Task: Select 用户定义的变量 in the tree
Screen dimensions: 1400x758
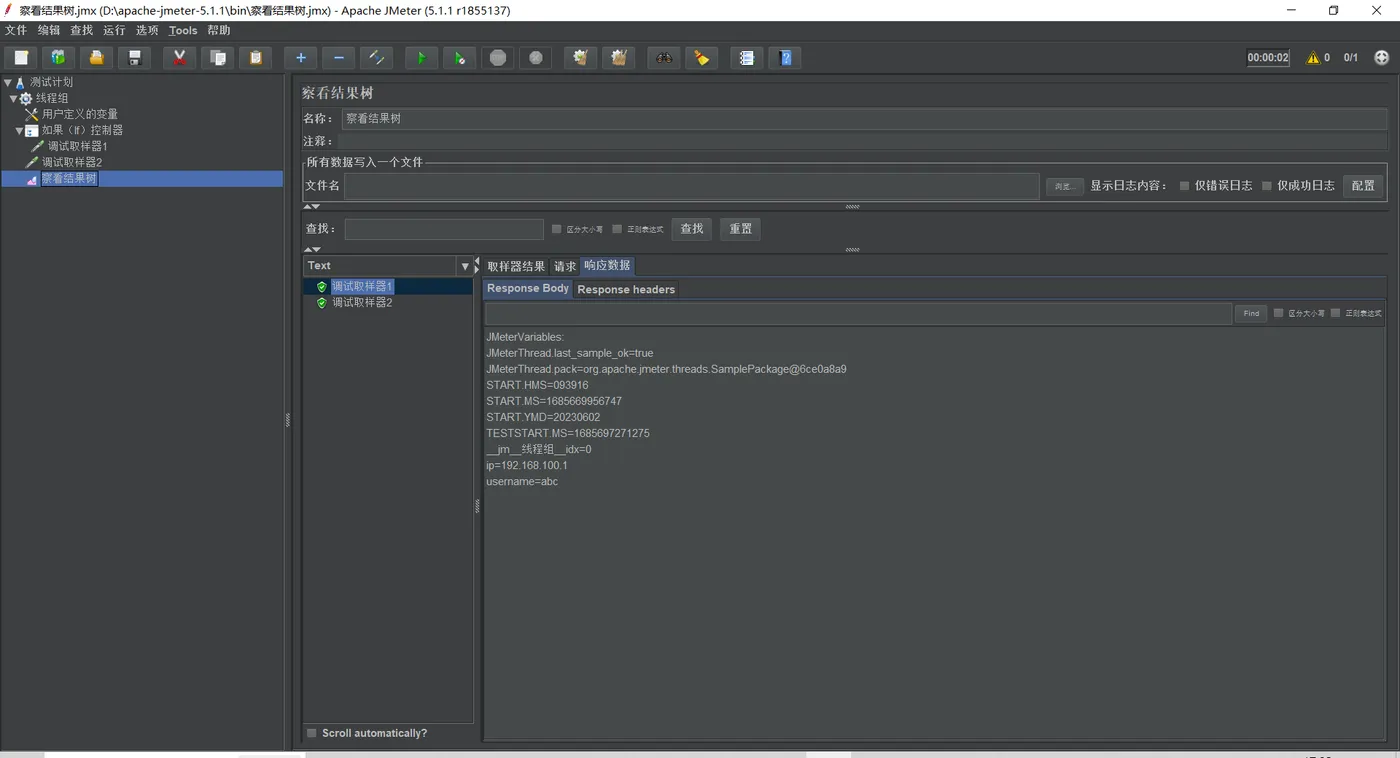Action: tap(80, 115)
